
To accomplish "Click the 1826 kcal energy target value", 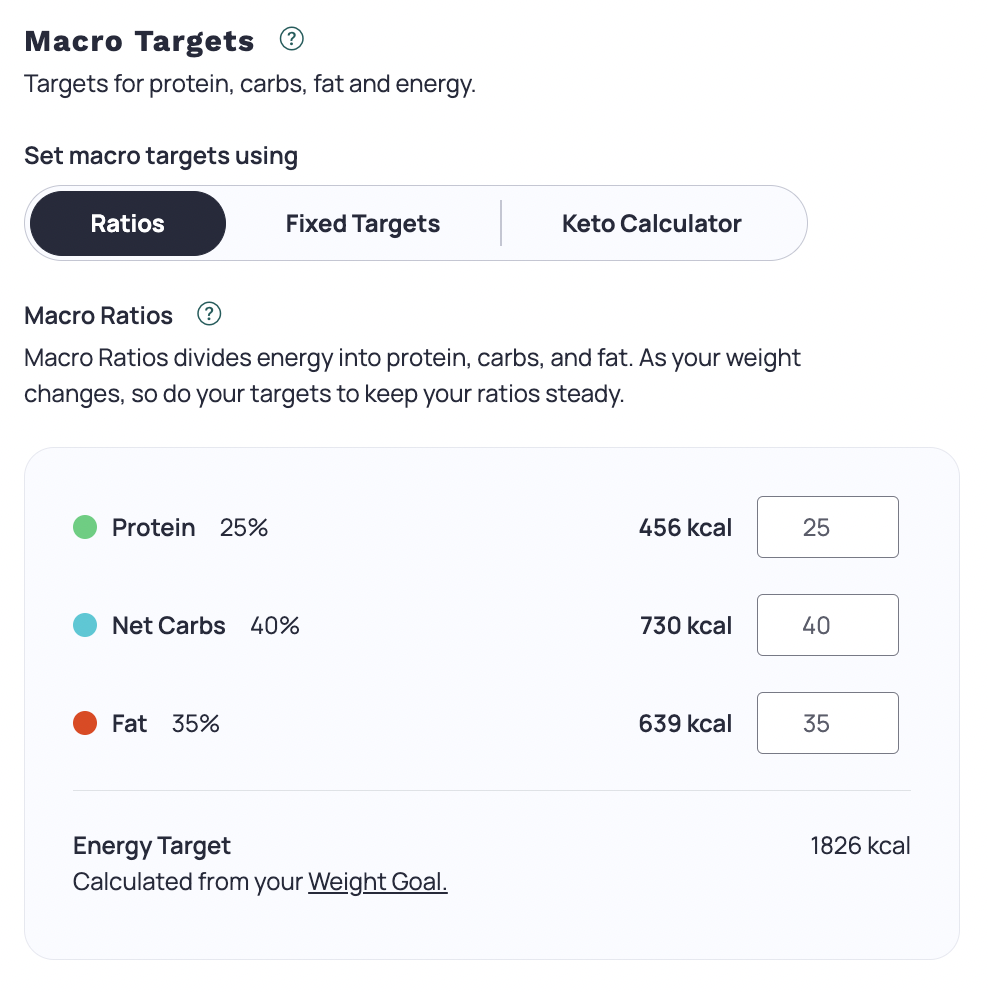I will (860, 846).
